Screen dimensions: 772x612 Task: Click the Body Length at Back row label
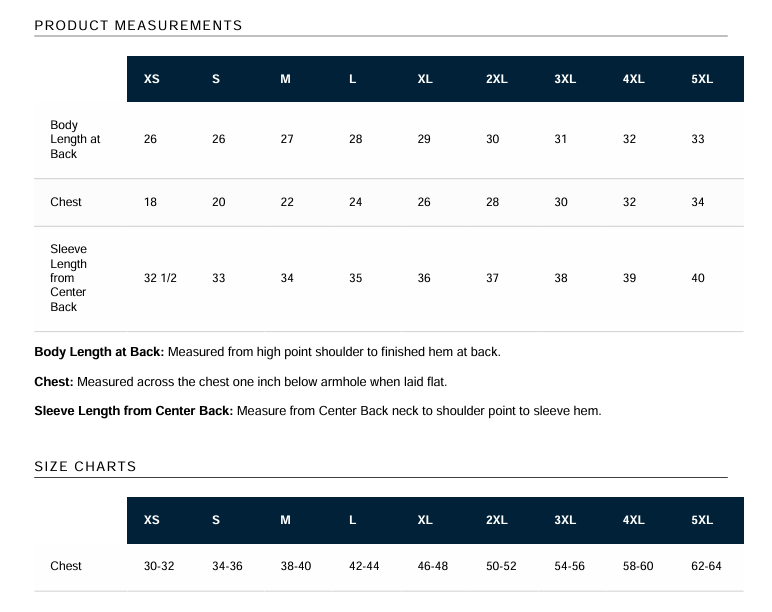(x=75, y=140)
